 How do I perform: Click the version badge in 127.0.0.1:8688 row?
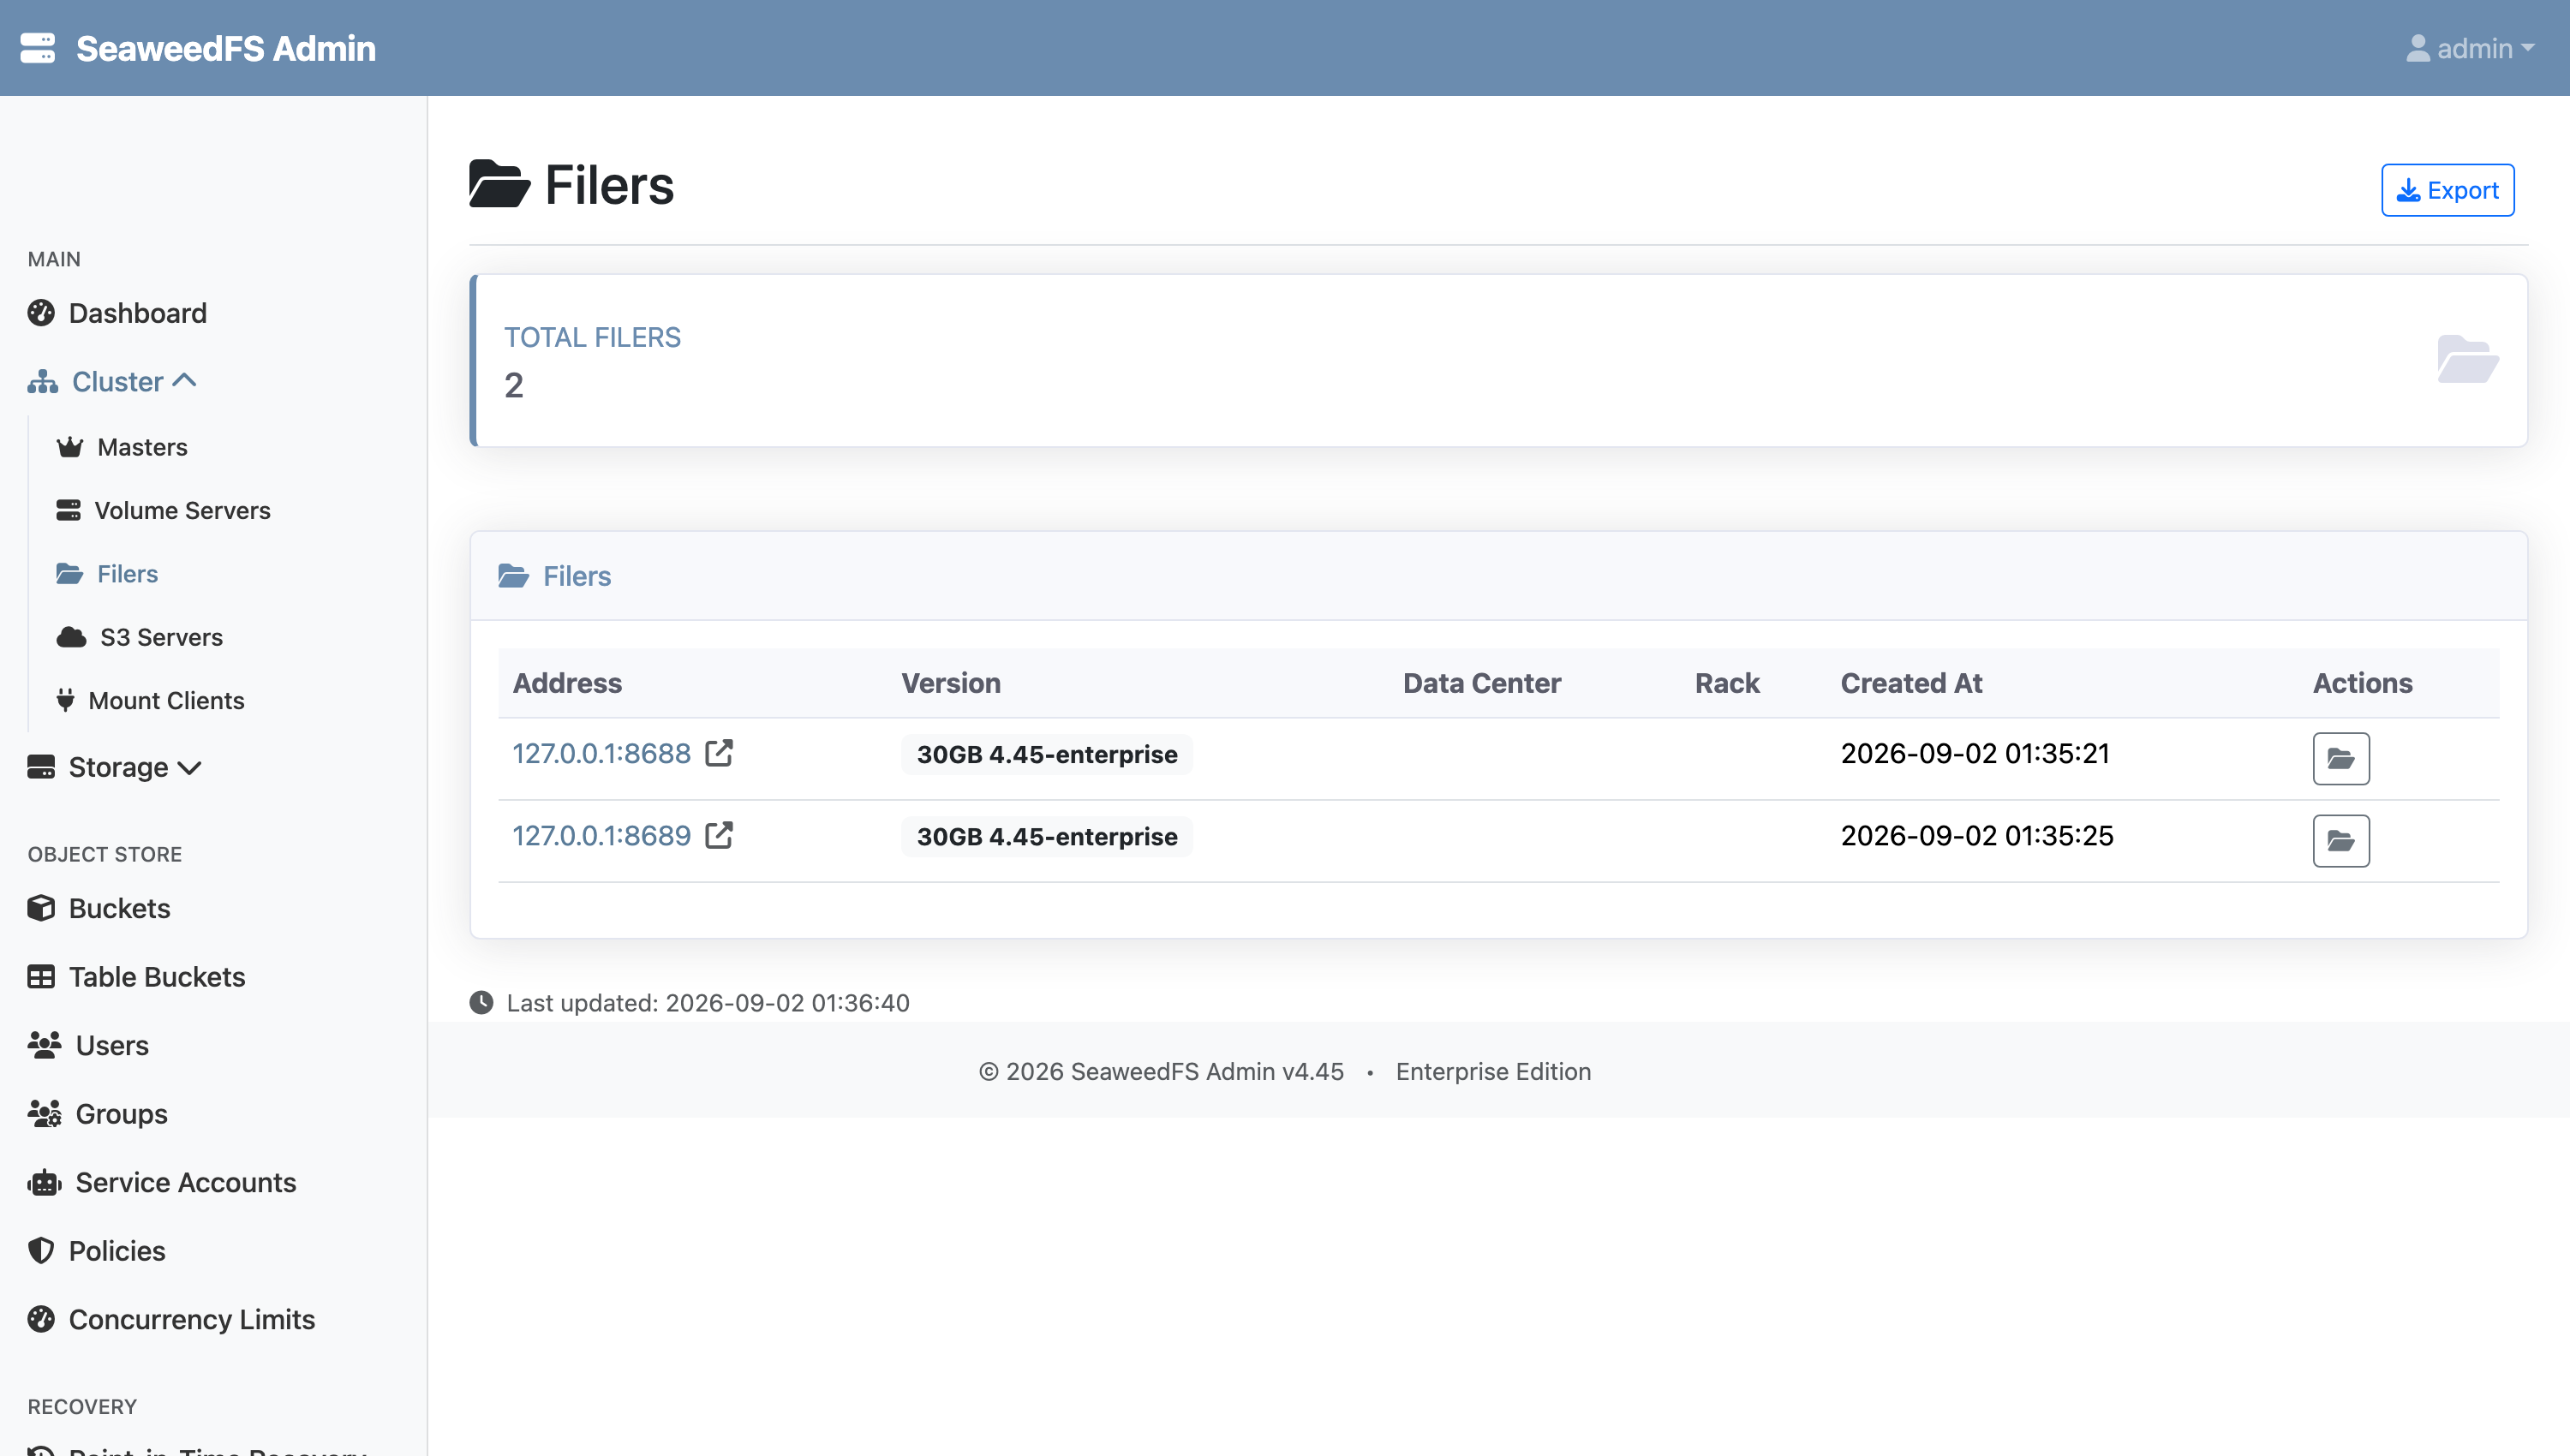coord(1047,754)
